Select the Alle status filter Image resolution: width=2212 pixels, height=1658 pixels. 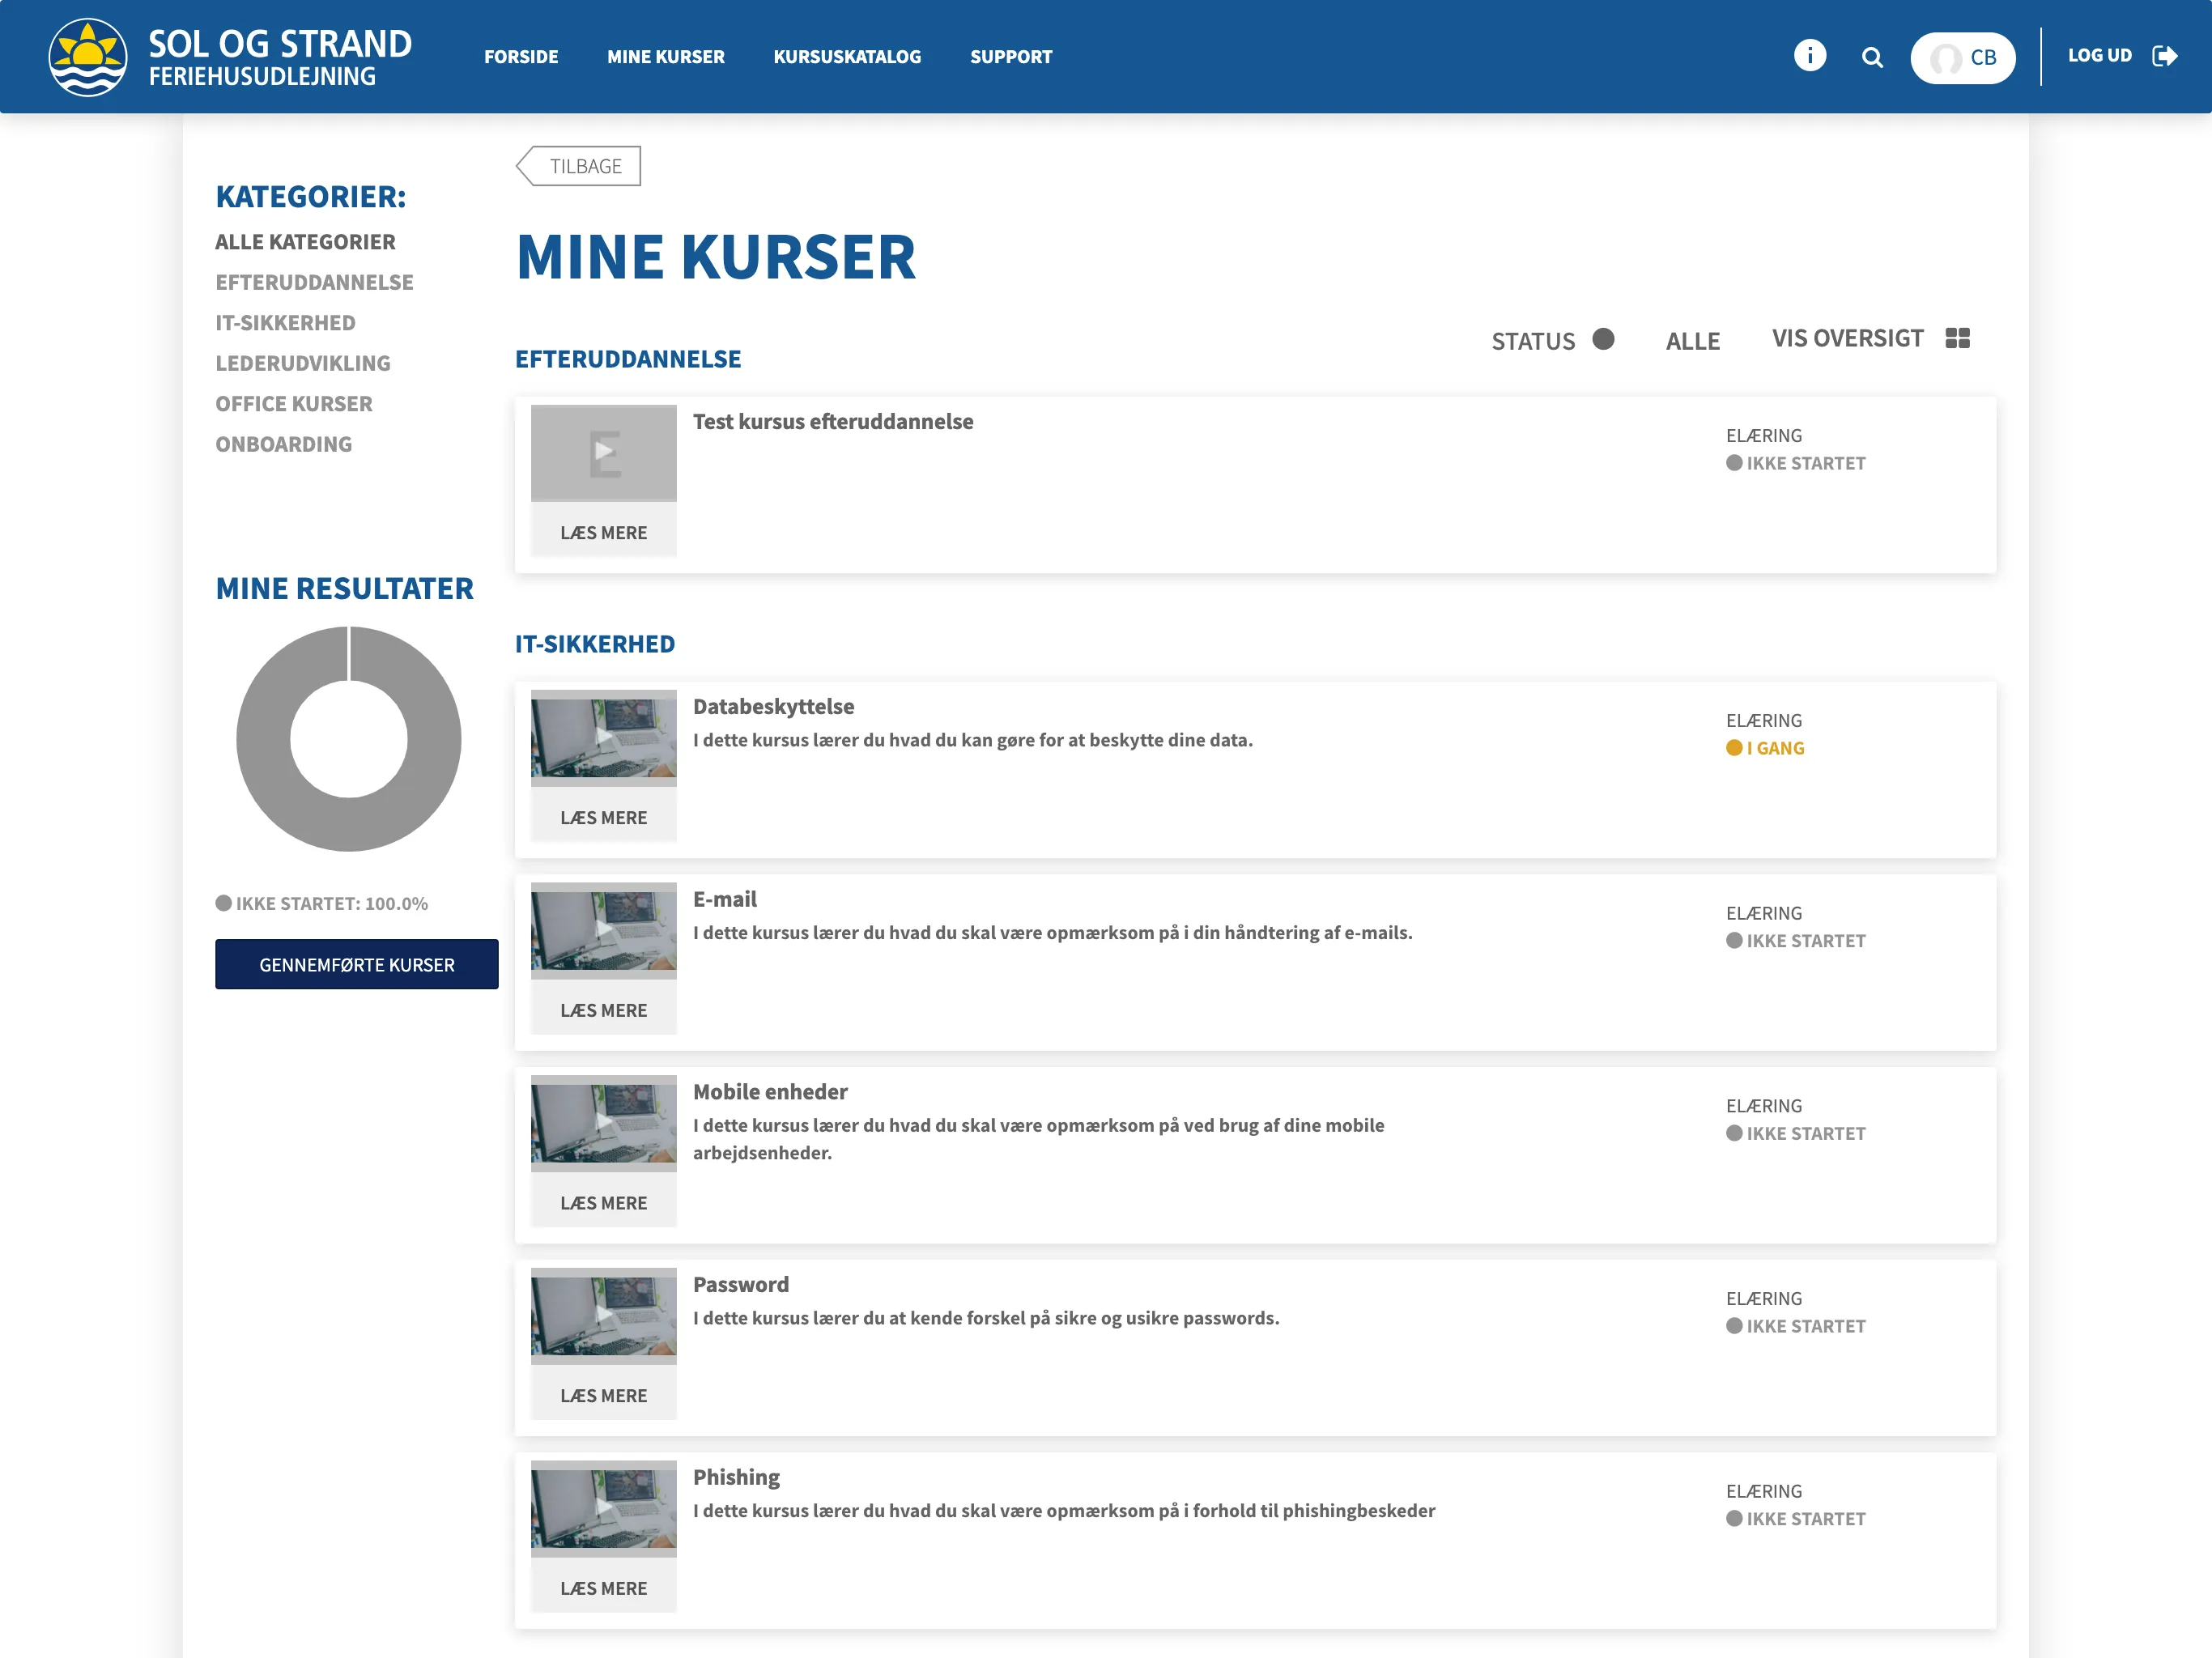(x=1692, y=341)
